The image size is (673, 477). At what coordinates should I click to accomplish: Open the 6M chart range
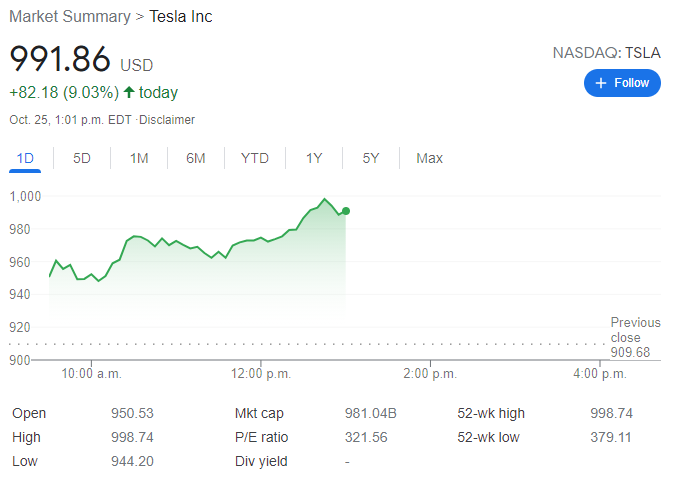pos(195,158)
